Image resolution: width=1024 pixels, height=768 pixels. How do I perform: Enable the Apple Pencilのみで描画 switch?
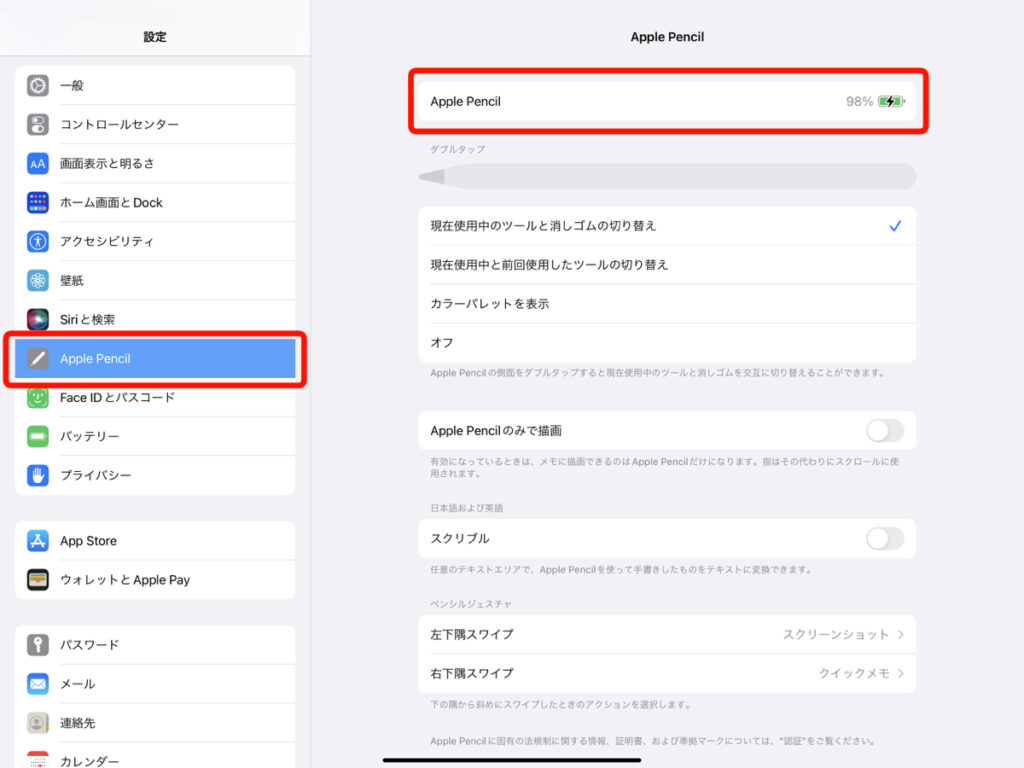(x=884, y=431)
